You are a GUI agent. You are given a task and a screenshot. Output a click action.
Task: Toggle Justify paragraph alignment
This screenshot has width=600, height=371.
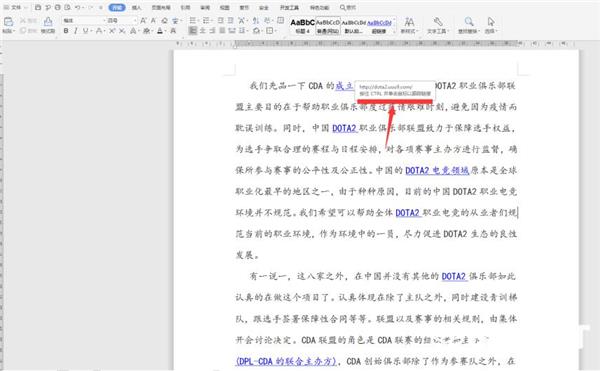pyautogui.click(x=222, y=31)
